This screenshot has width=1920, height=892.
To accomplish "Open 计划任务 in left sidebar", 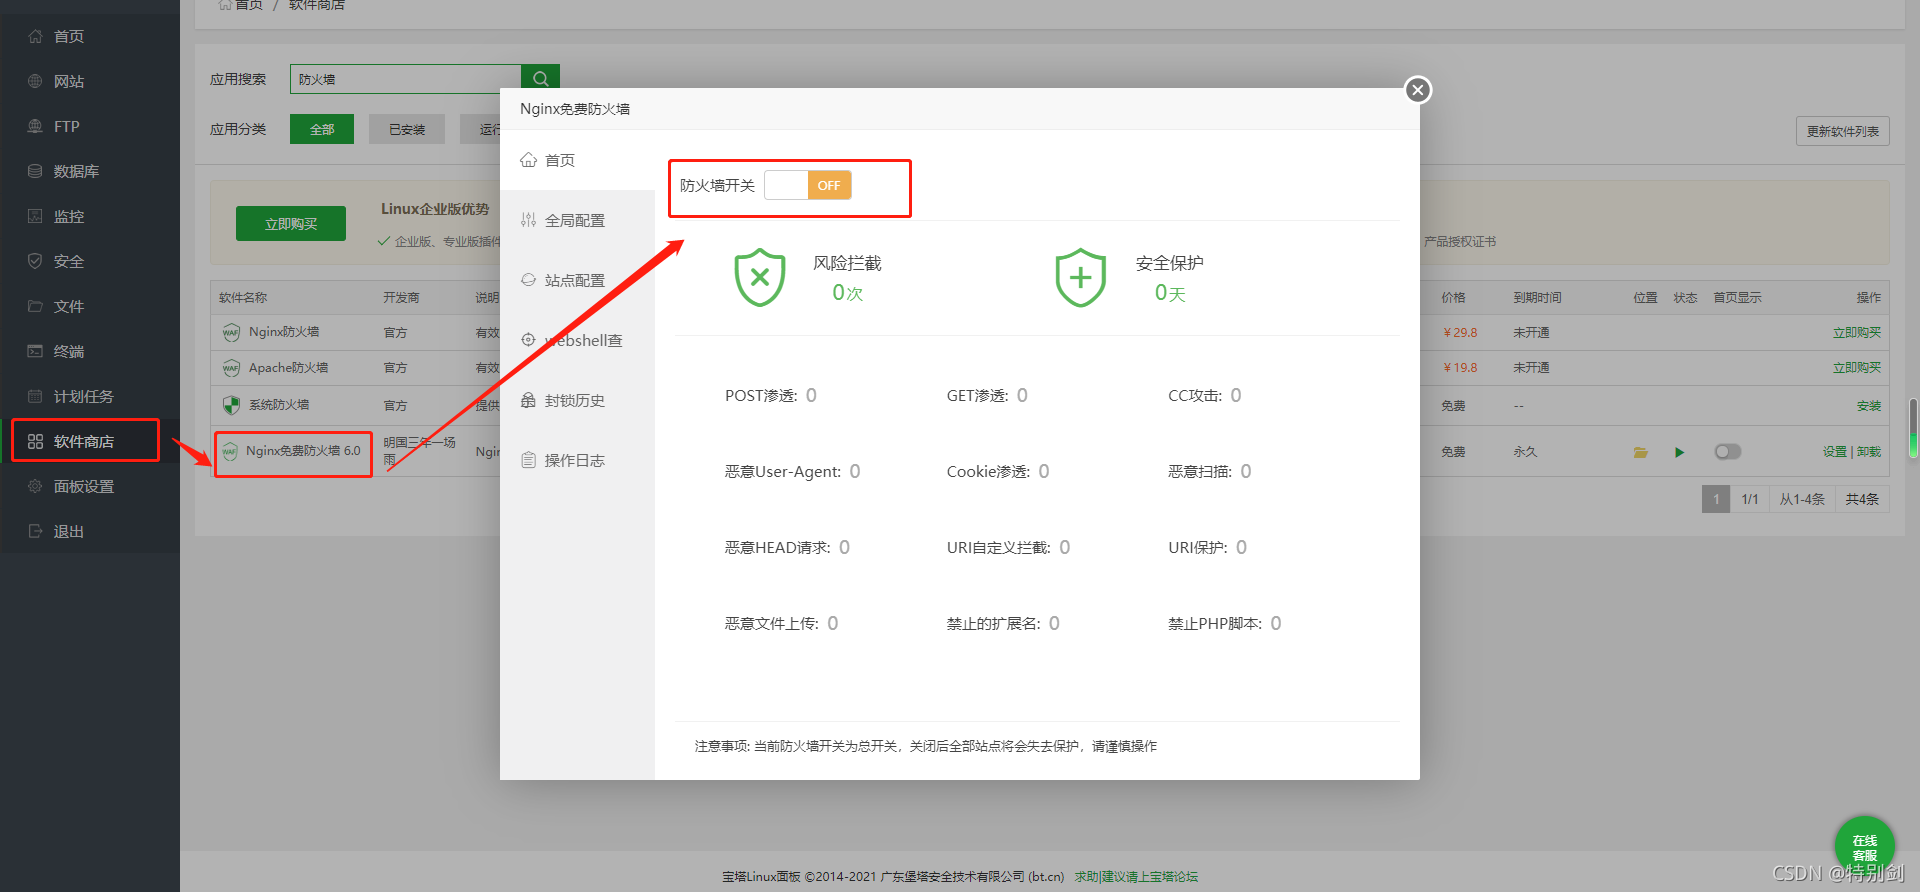I will point(90,396).
